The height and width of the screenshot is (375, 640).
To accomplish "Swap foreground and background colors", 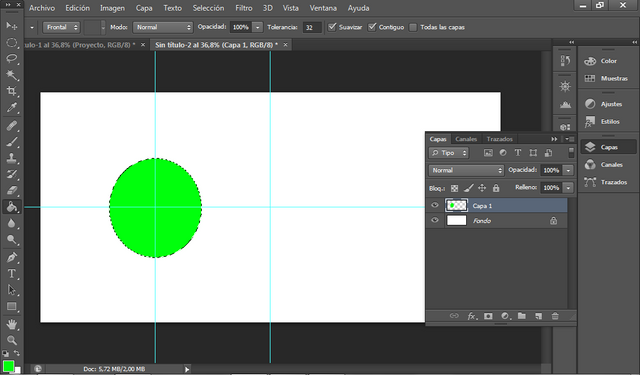I will click(x=17, y=353).
